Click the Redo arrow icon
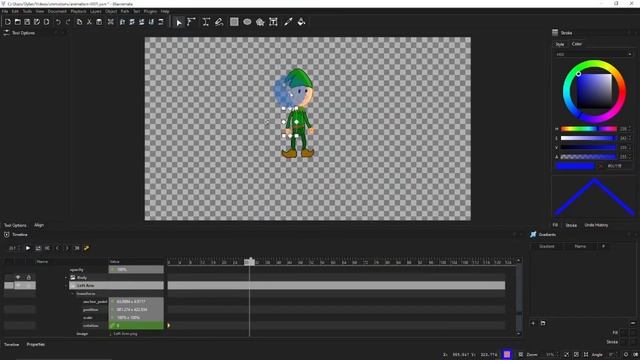640x360 pixels. click(x=68, y=22)
